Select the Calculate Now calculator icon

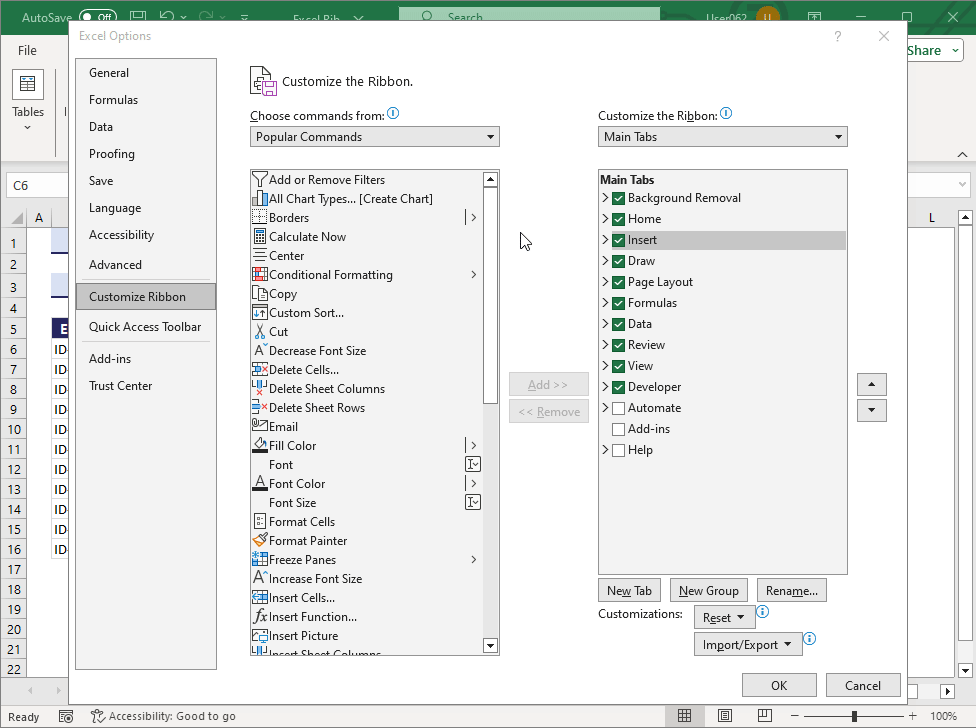pyautogui.click(x=260, y=236)
